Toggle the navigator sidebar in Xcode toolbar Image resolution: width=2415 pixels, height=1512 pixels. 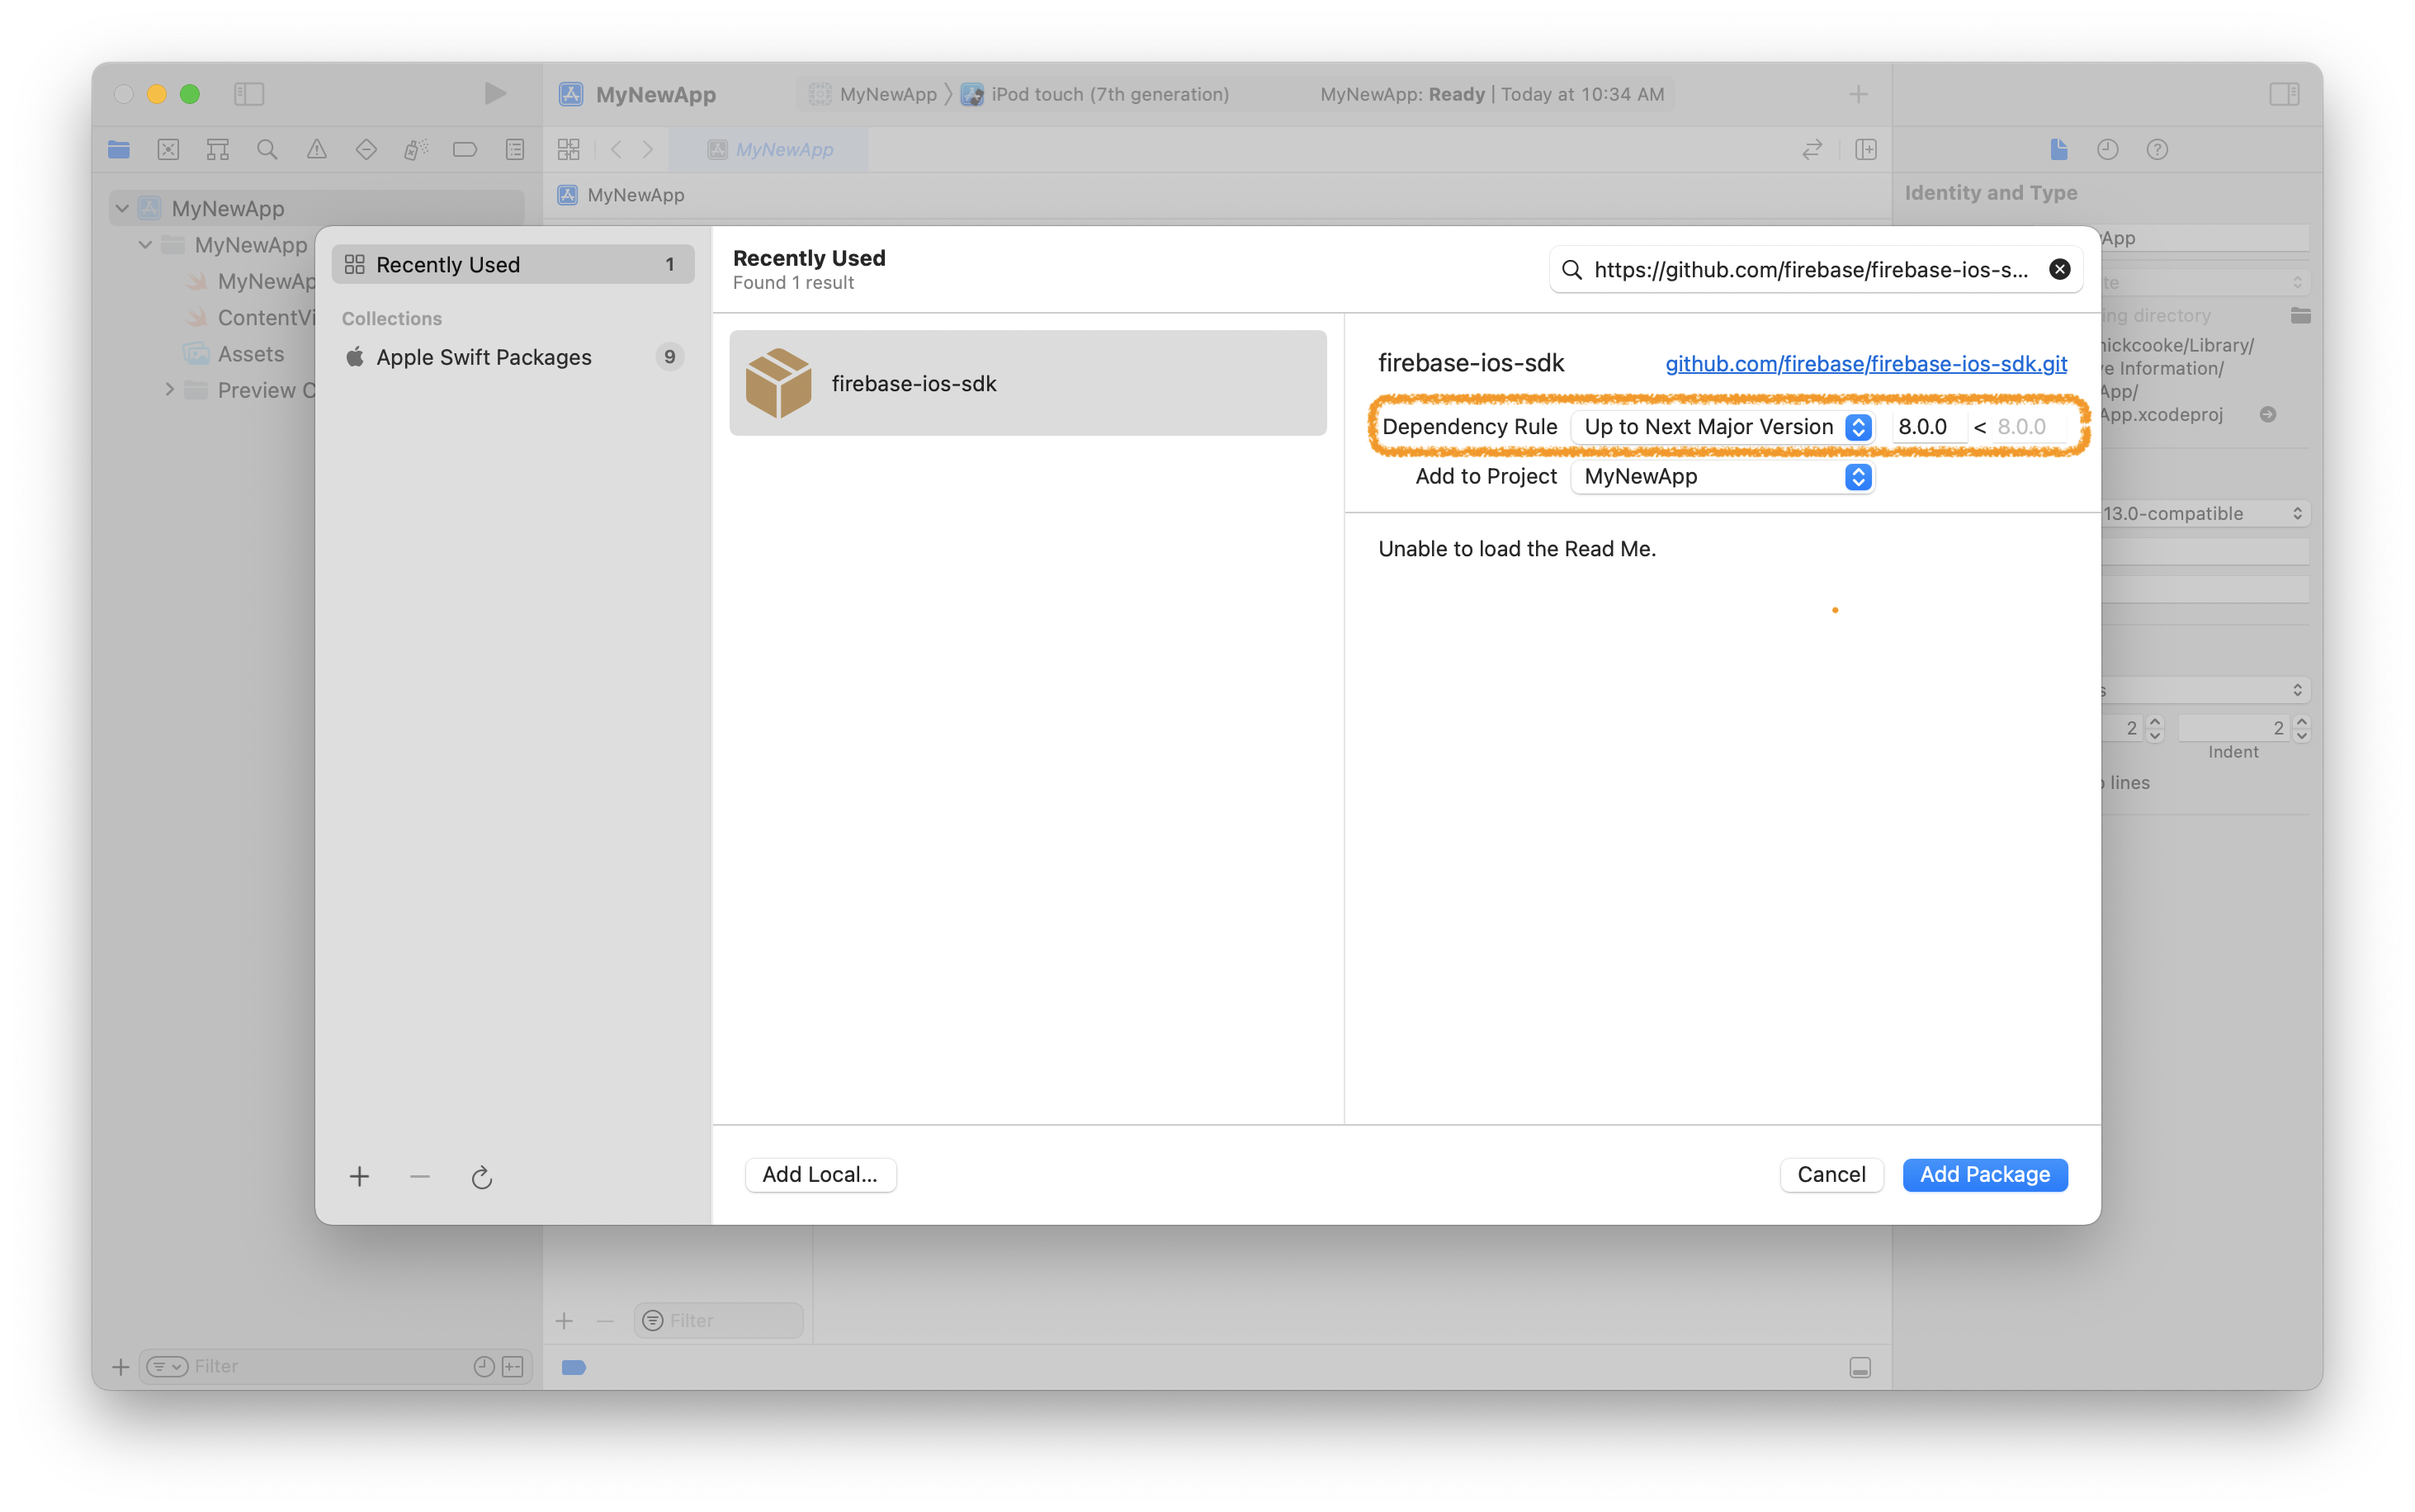(248, 94)
